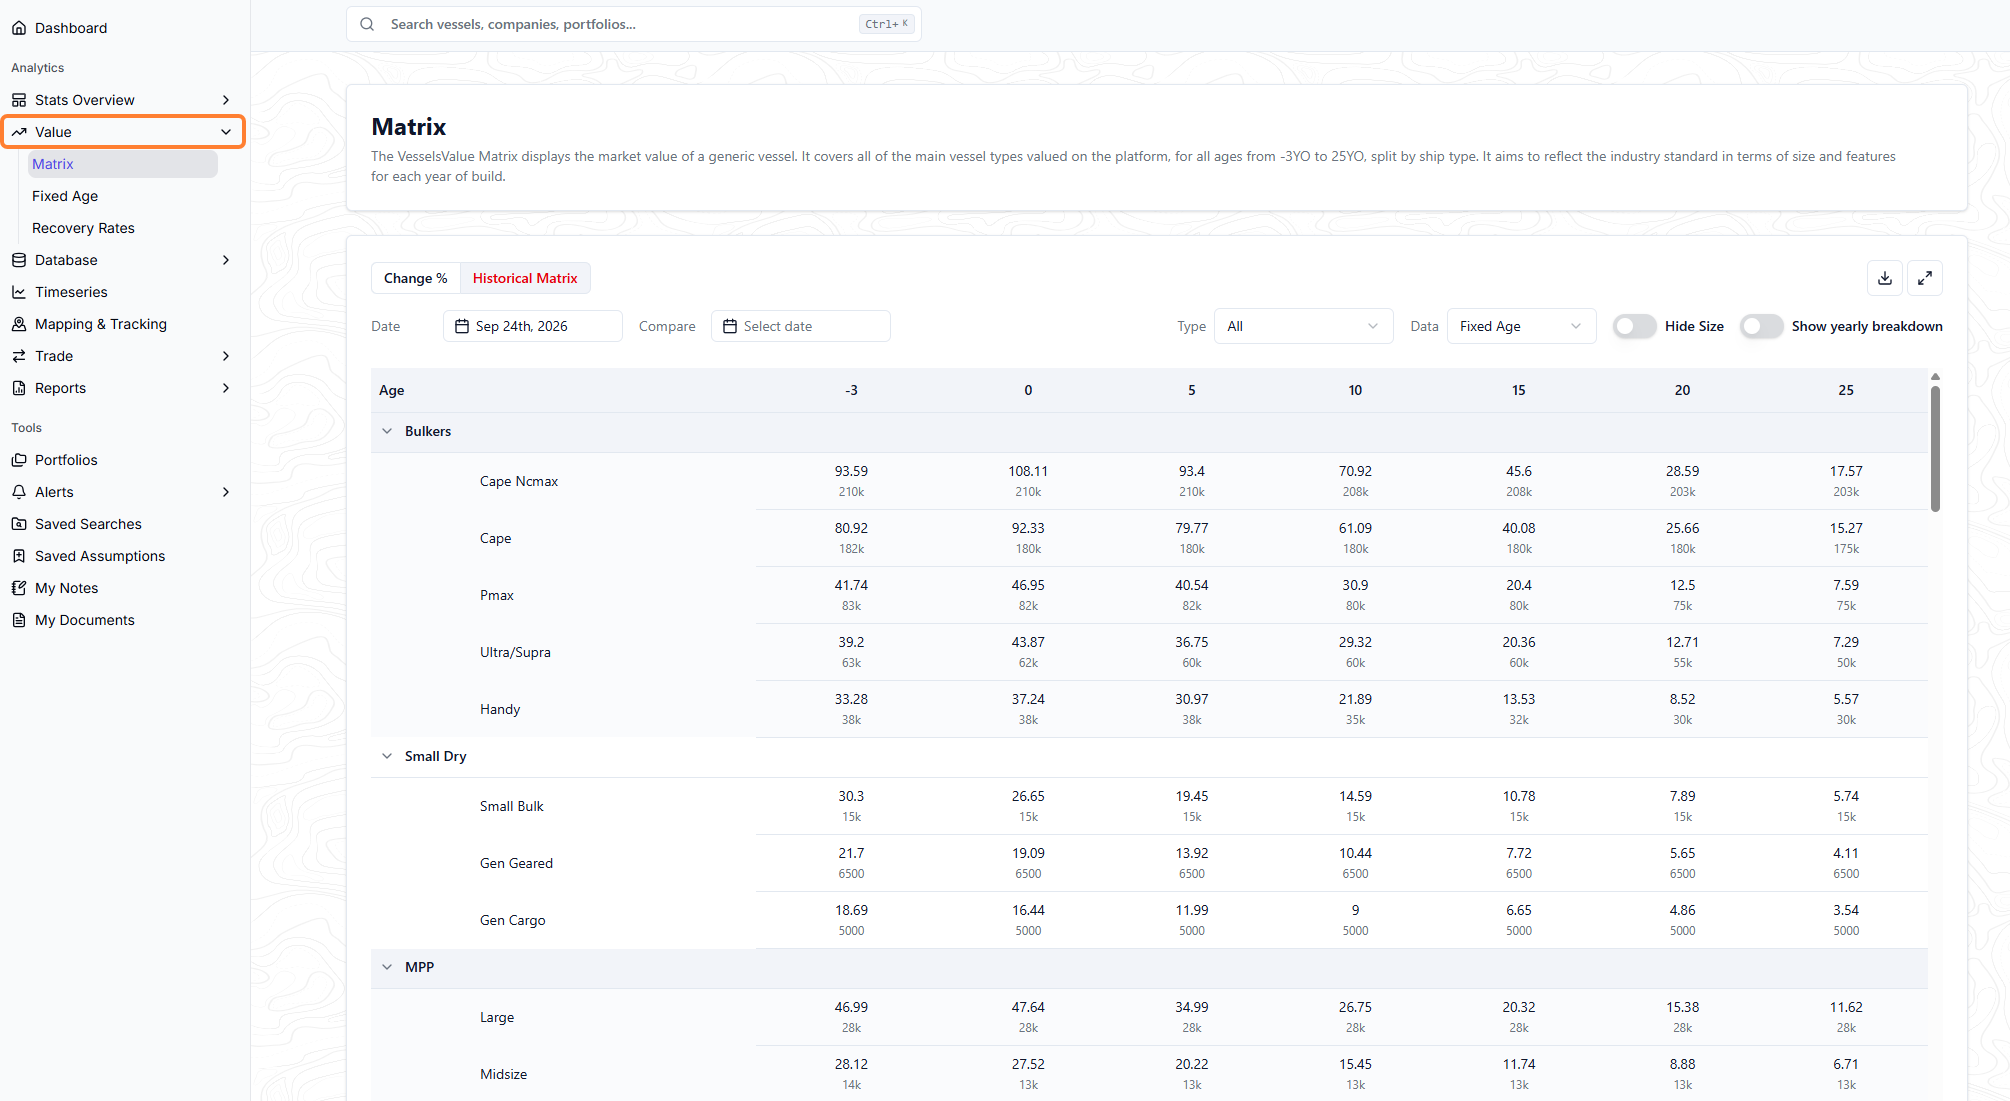Download the matrix data
2010x1101 pixels.
1885,278
